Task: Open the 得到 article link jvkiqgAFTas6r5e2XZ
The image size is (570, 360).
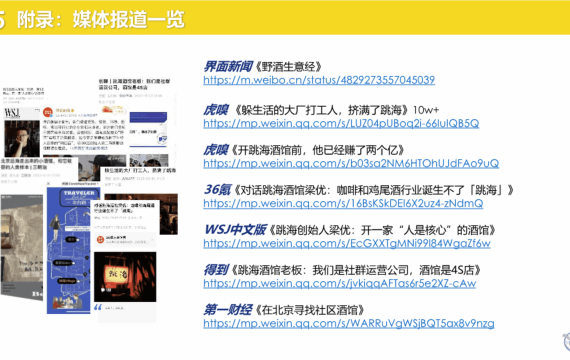Action: click(x=340, y=283)
